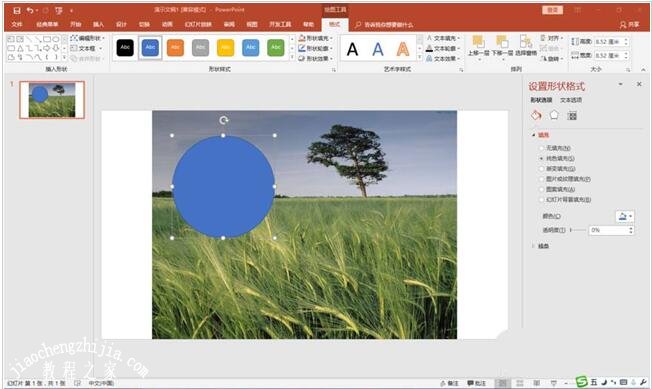Screen dimensions: 652x389
Task: Apply the light blue Abc shape style
Action: [251, 47]
